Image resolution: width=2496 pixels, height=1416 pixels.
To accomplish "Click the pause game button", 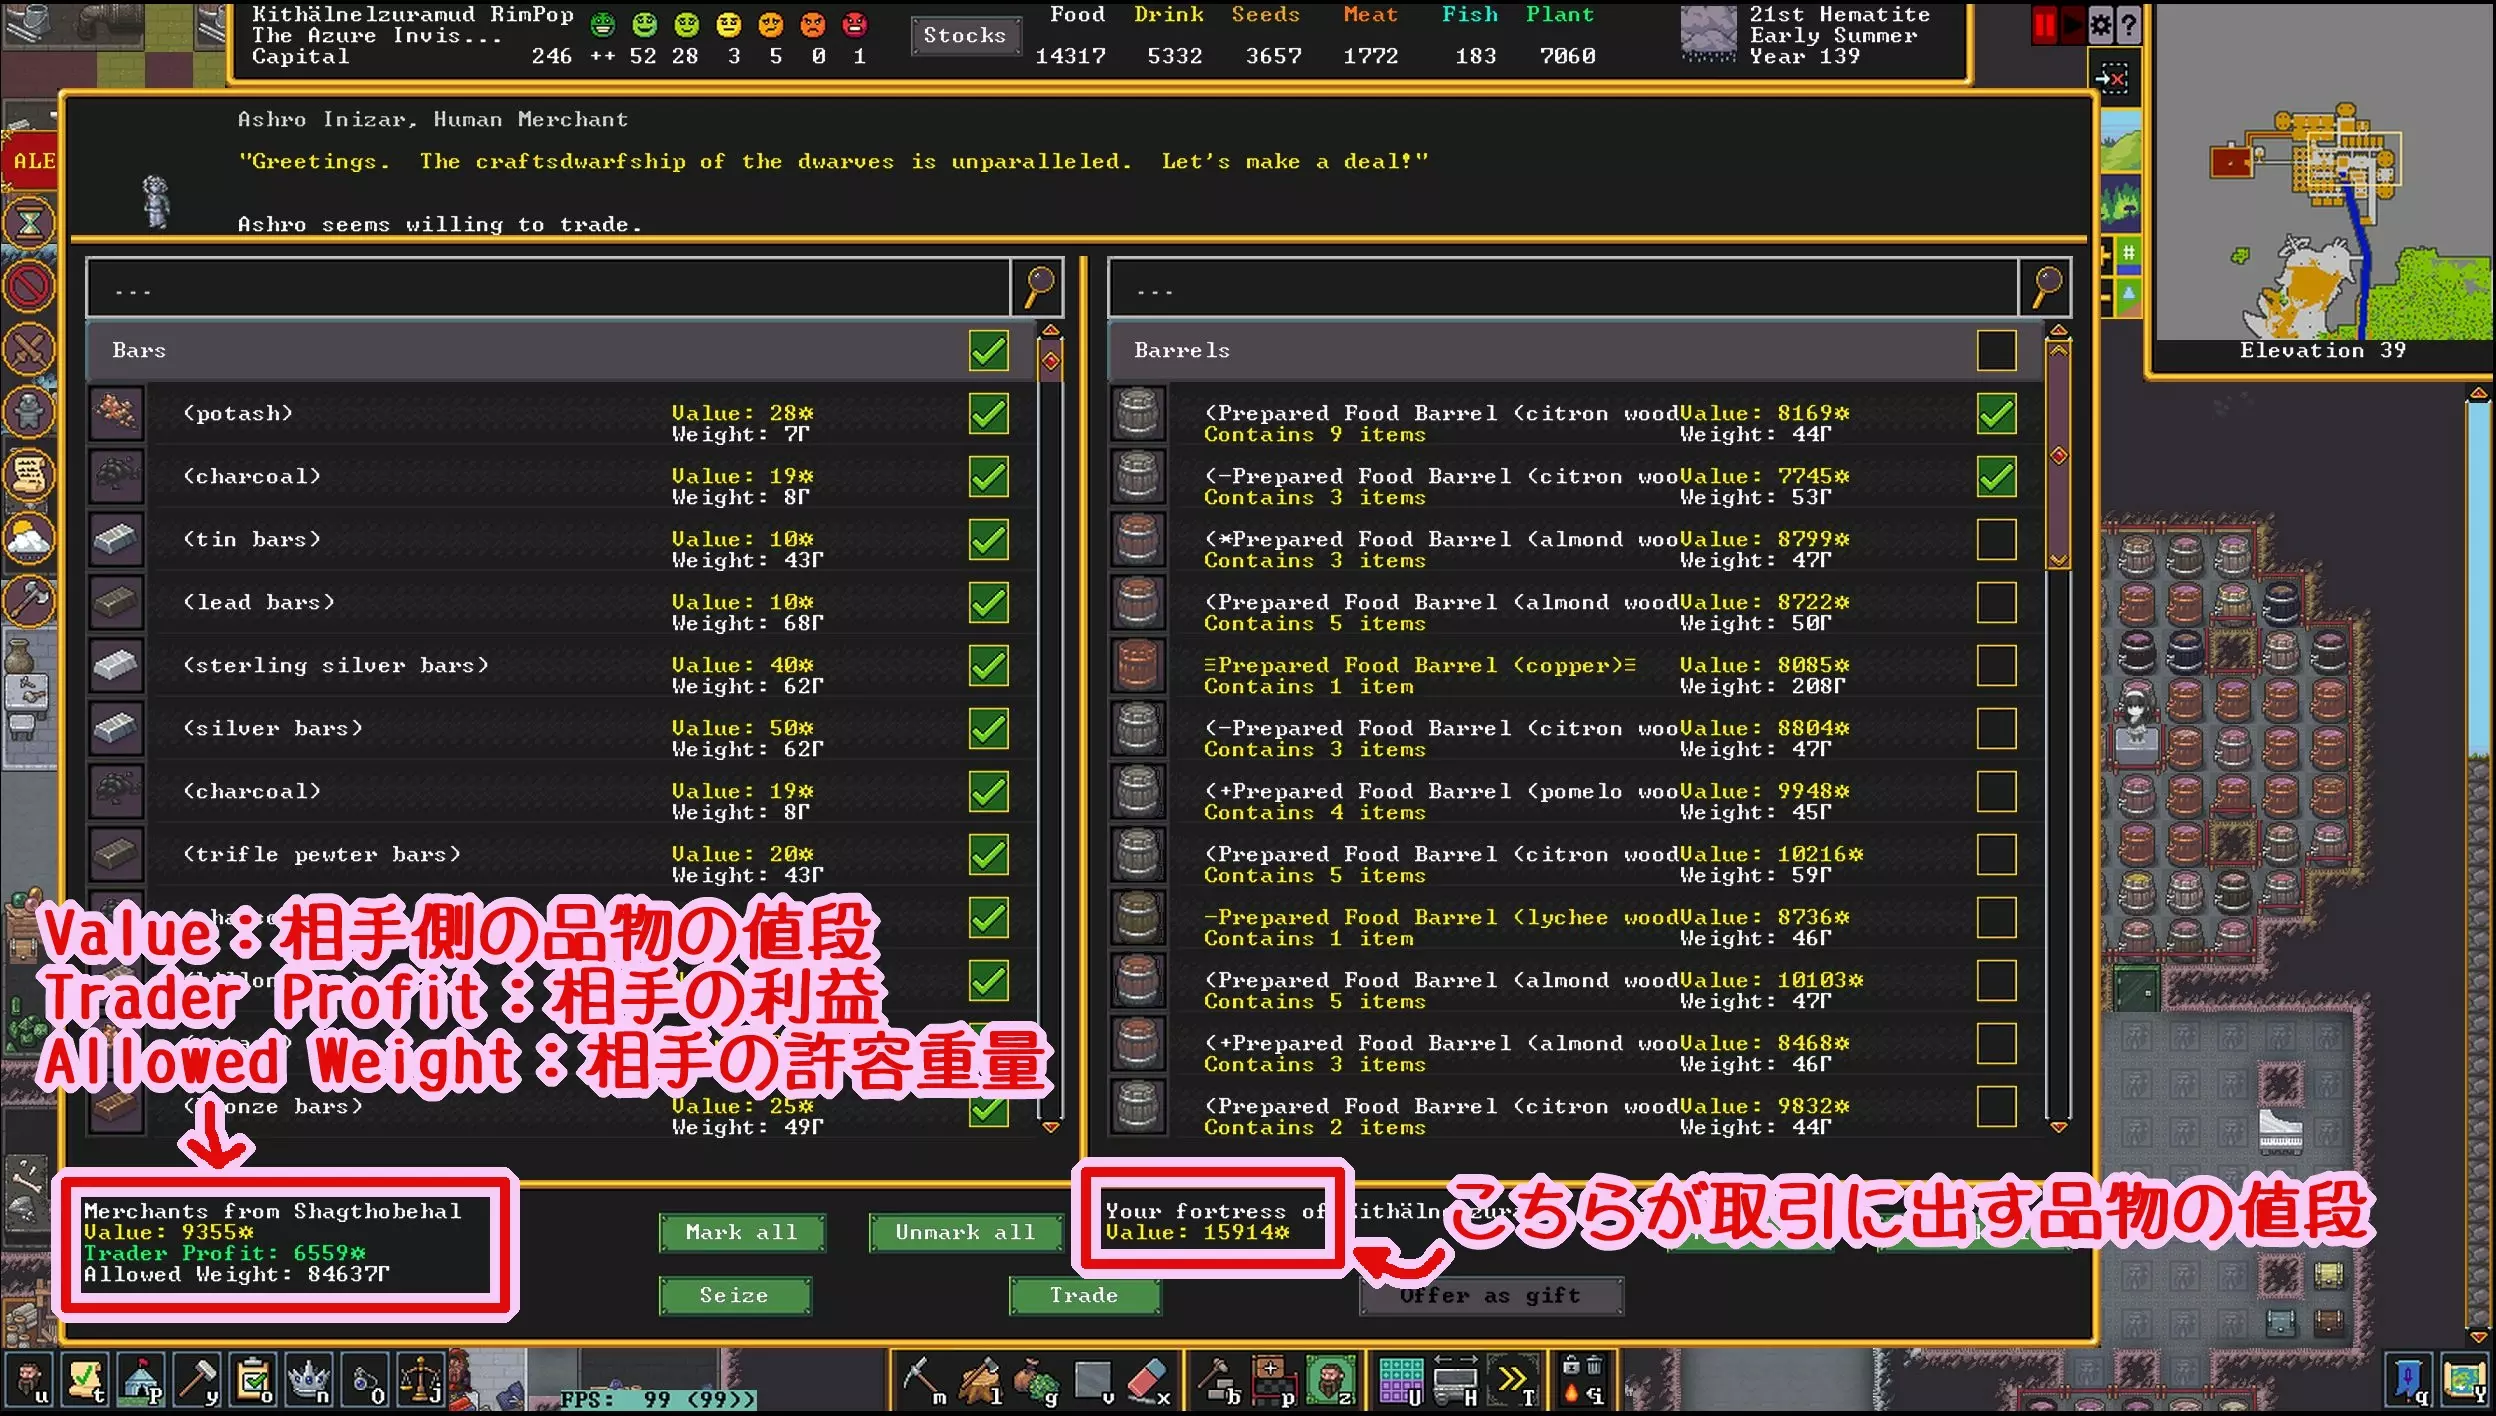I will pos(2043,25).
